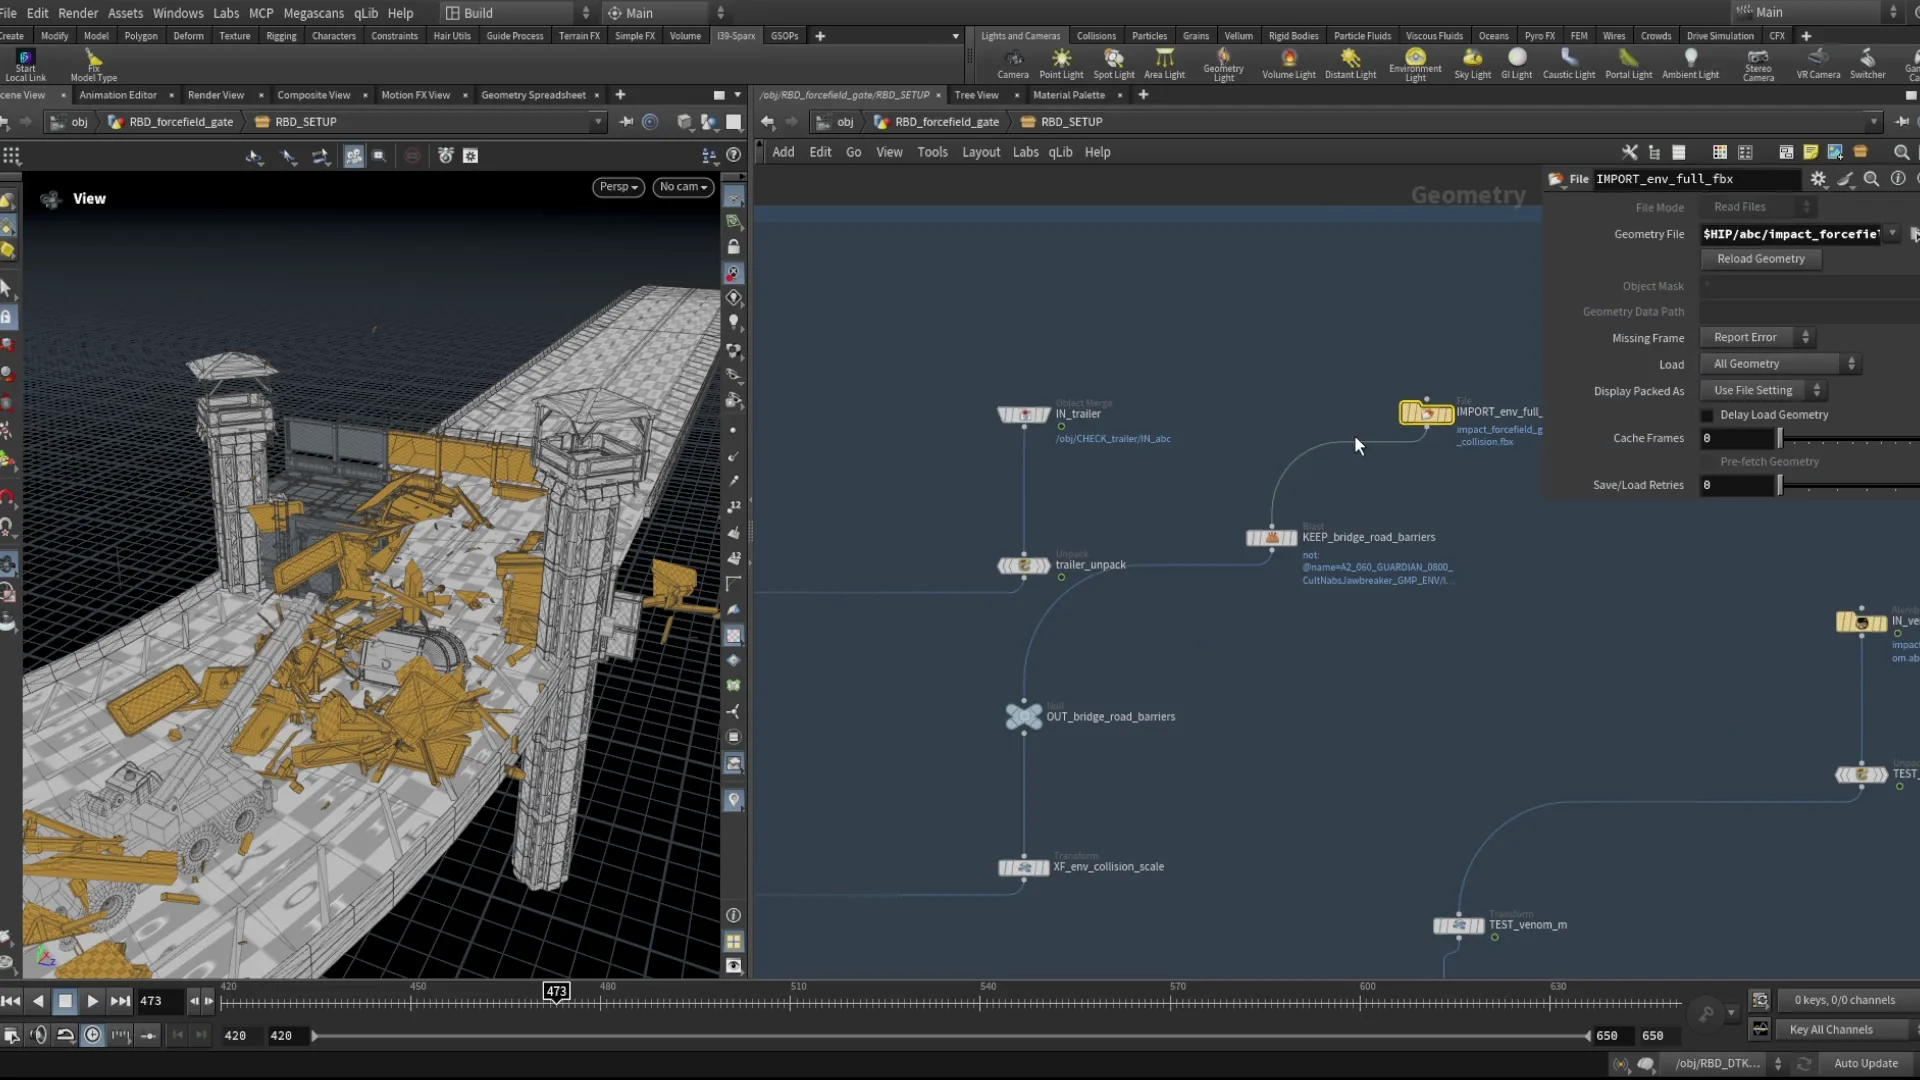
Task: Click the Geometry File path field
Action: pyautogui.click(x=1791, y=234)
